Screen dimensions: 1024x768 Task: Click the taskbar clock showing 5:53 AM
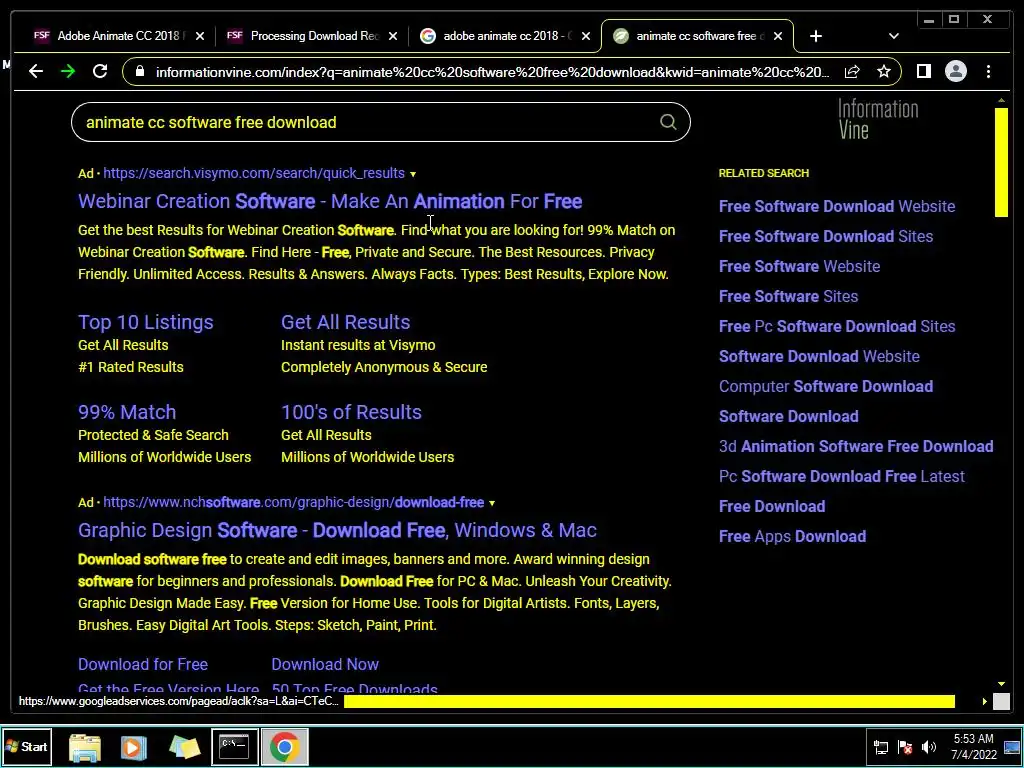(974, 746)
